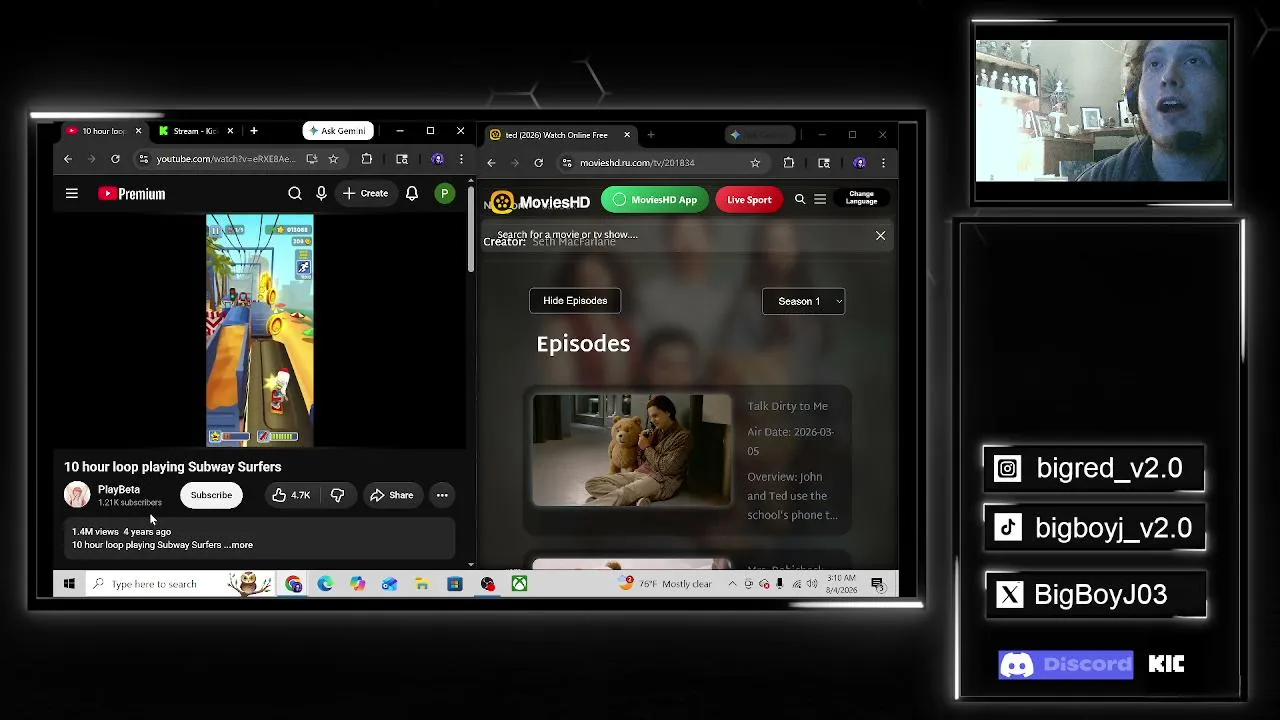The height and width of the screenshot is (720, 1280).
Task: Install app icon in YouTube address bar
Action: (312, 159)
